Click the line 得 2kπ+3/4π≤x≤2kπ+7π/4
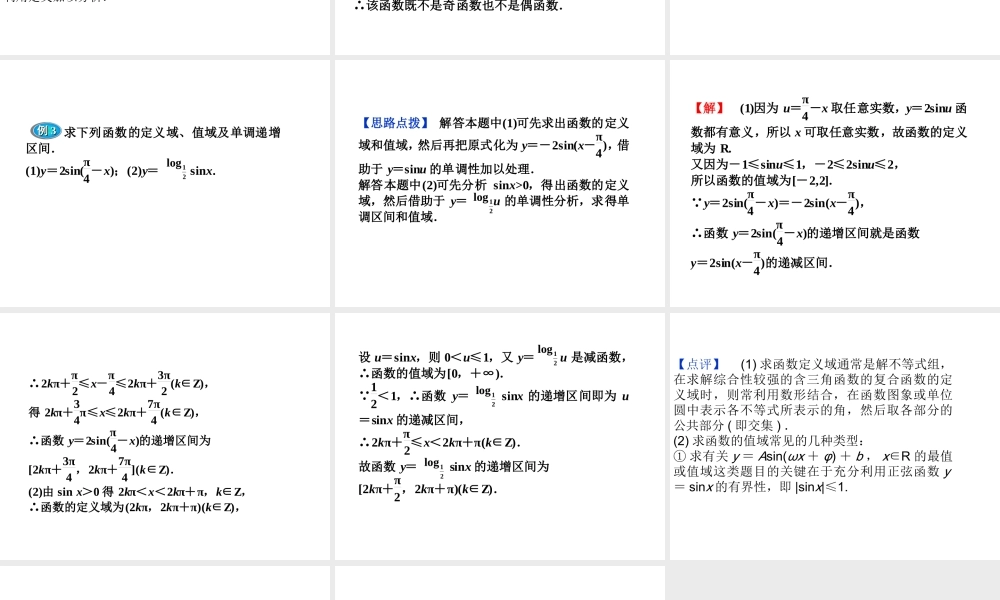 (114, 412)
